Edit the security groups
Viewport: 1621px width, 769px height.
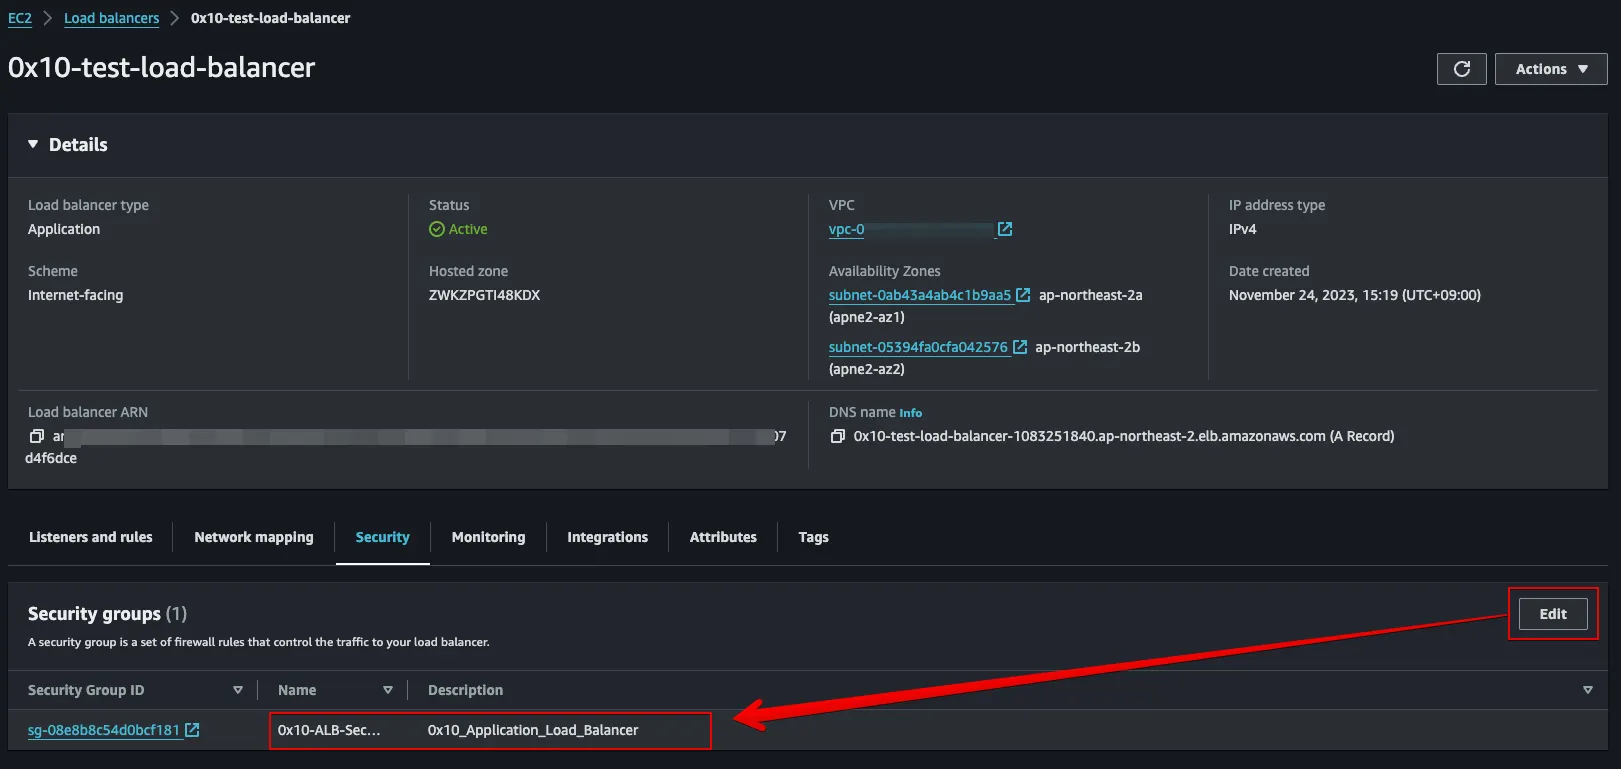click(1553, 614)
